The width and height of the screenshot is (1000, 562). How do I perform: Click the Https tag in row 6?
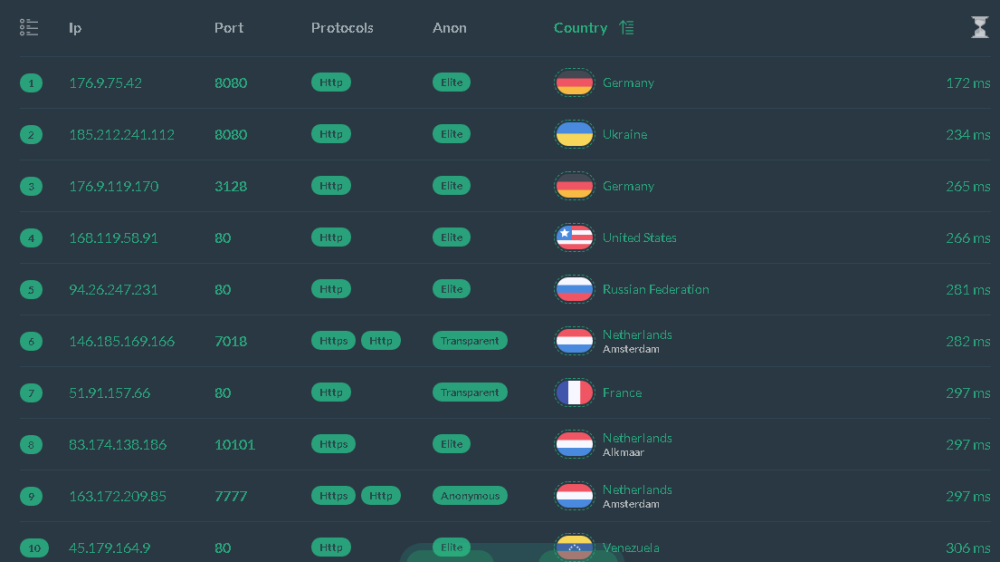pos(334,341)
